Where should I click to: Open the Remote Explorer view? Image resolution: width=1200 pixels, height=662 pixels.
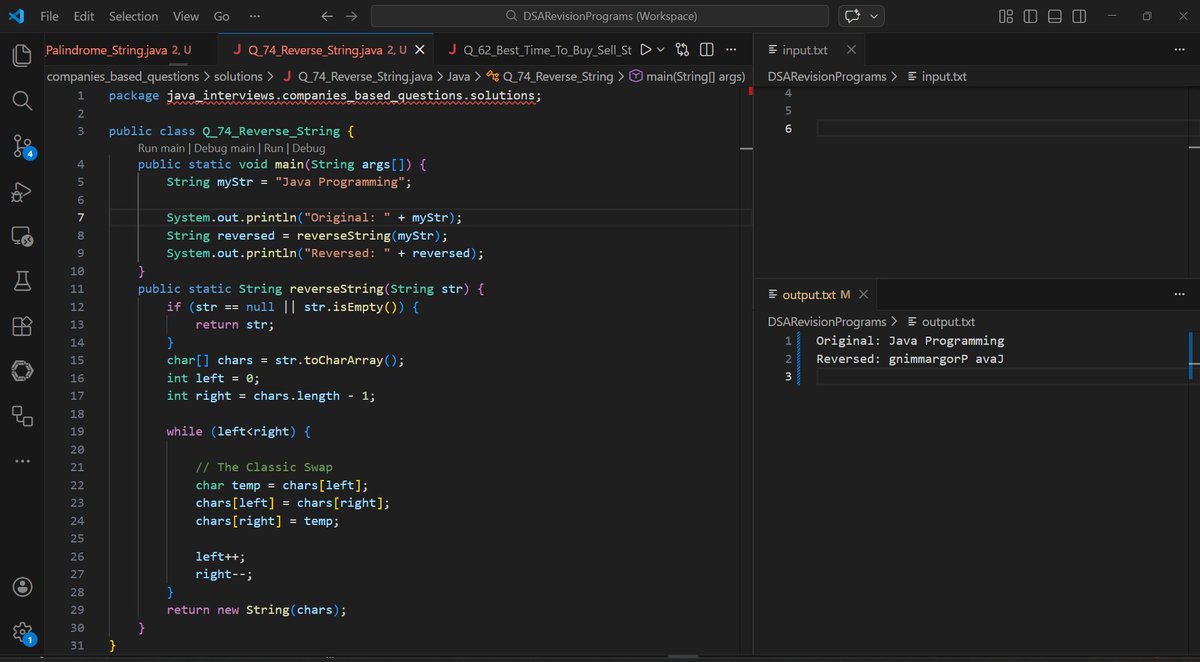pos(22,237)
